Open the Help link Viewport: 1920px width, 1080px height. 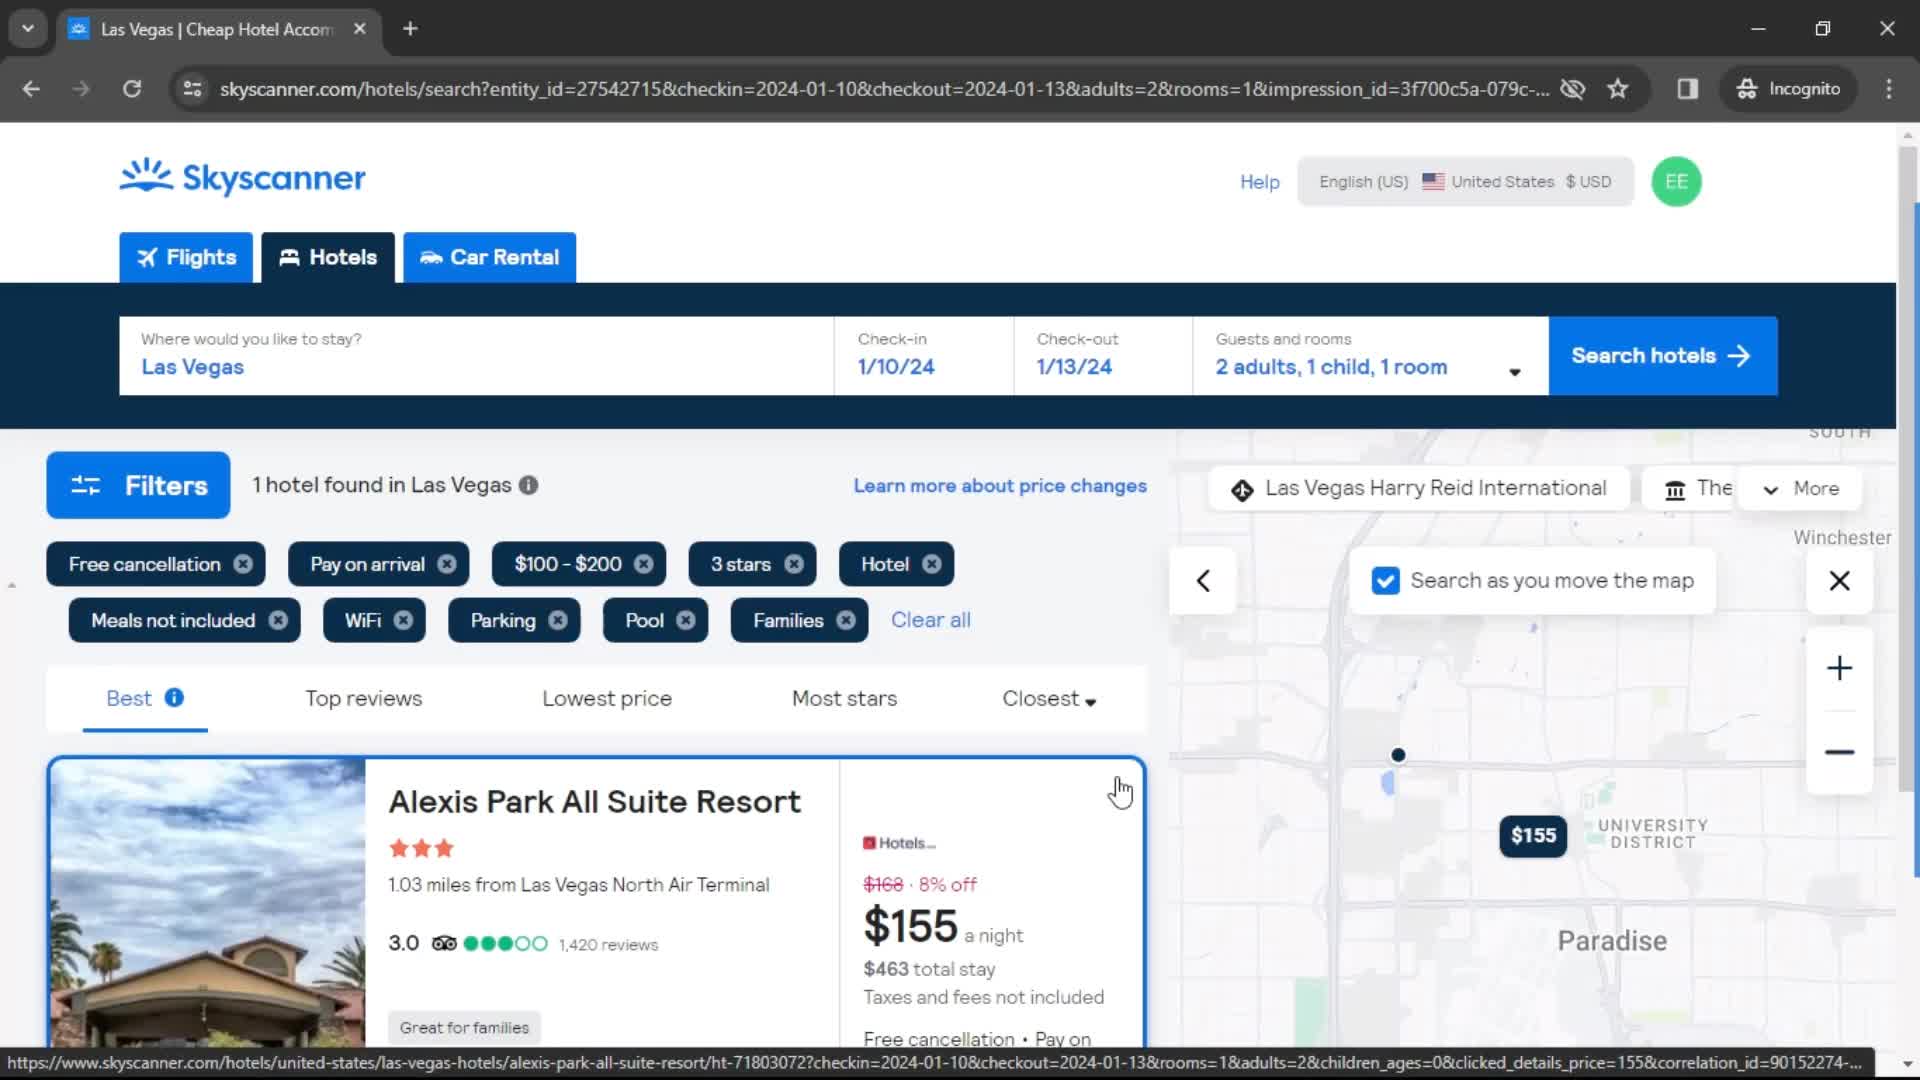tap(1259, 182)
